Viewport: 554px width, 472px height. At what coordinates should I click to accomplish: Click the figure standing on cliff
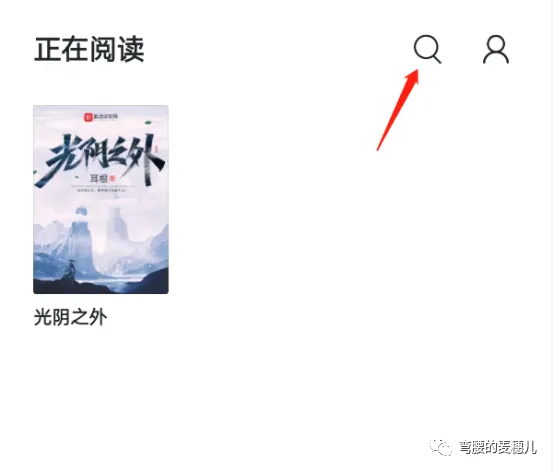tap(71, 270)
